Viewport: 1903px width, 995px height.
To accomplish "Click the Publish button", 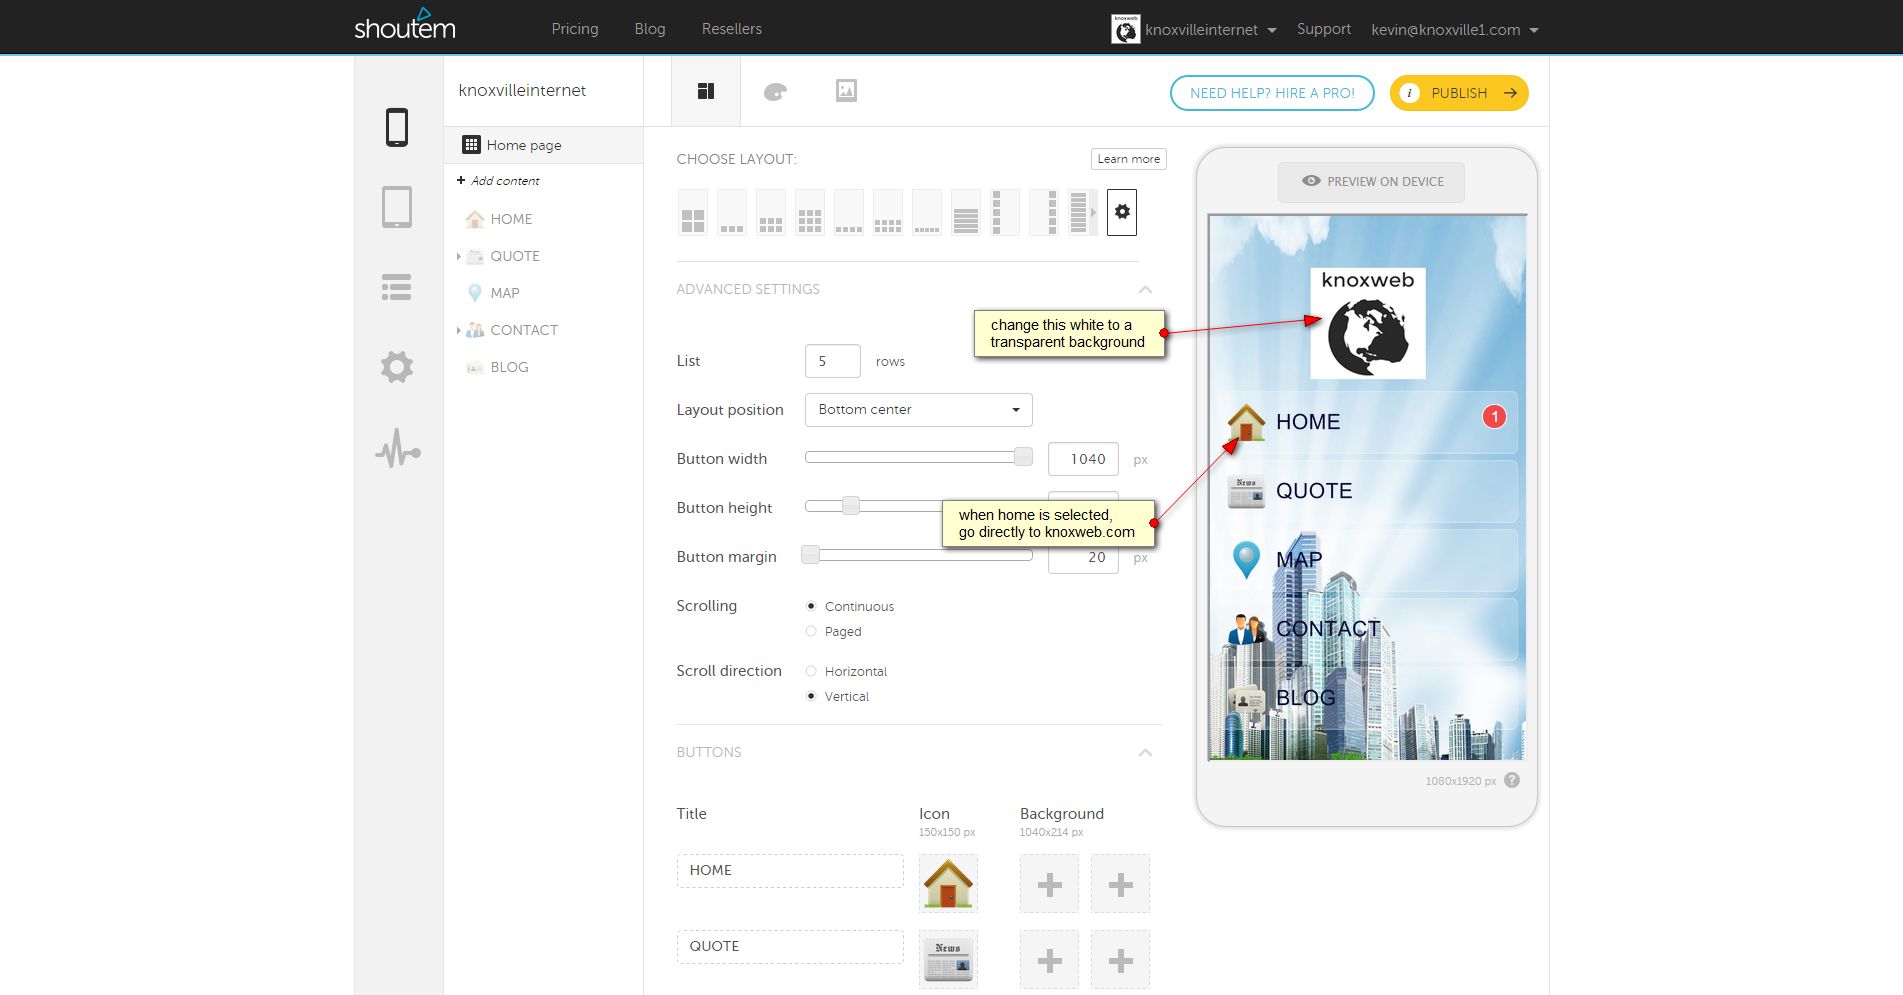I will click(1459, 93).
